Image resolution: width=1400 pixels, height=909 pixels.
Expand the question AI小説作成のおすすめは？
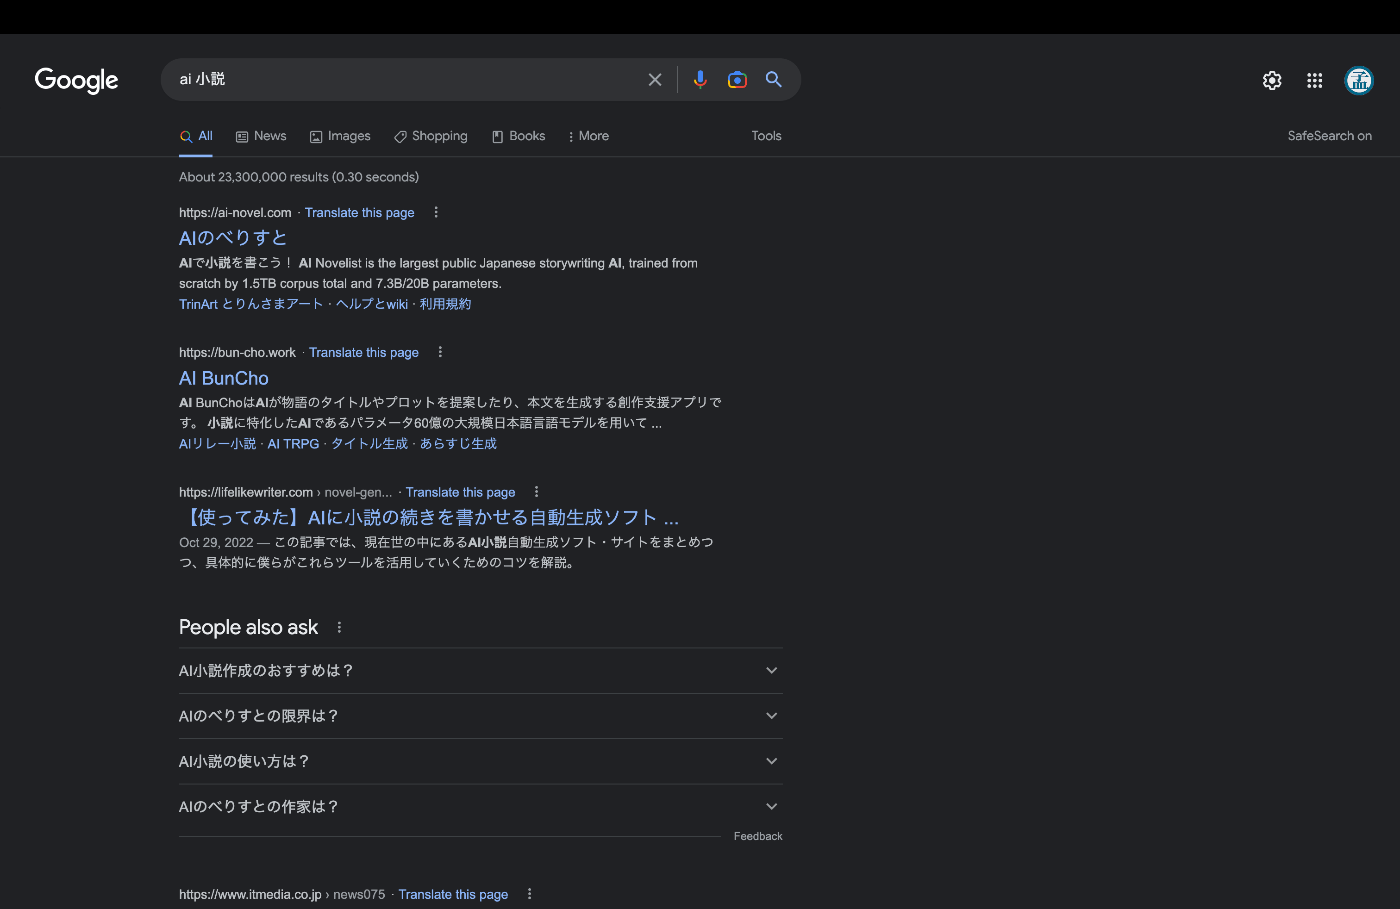click(480, 671)
